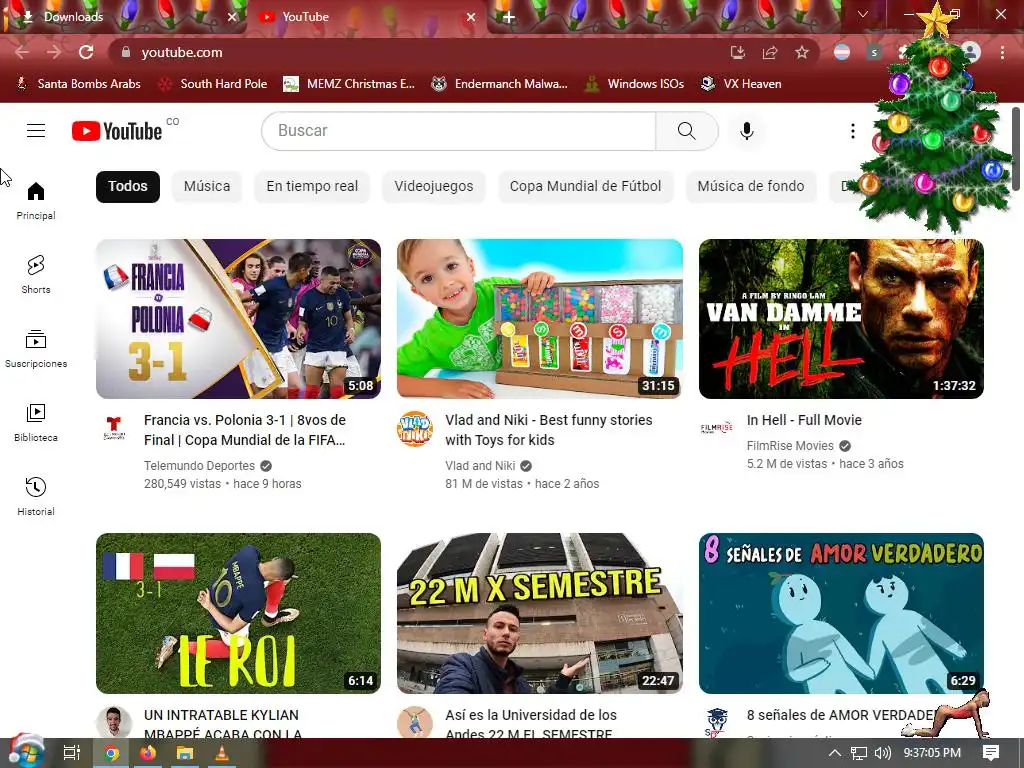
Task: Show hidden tray icons chevron
Action: 835,753
